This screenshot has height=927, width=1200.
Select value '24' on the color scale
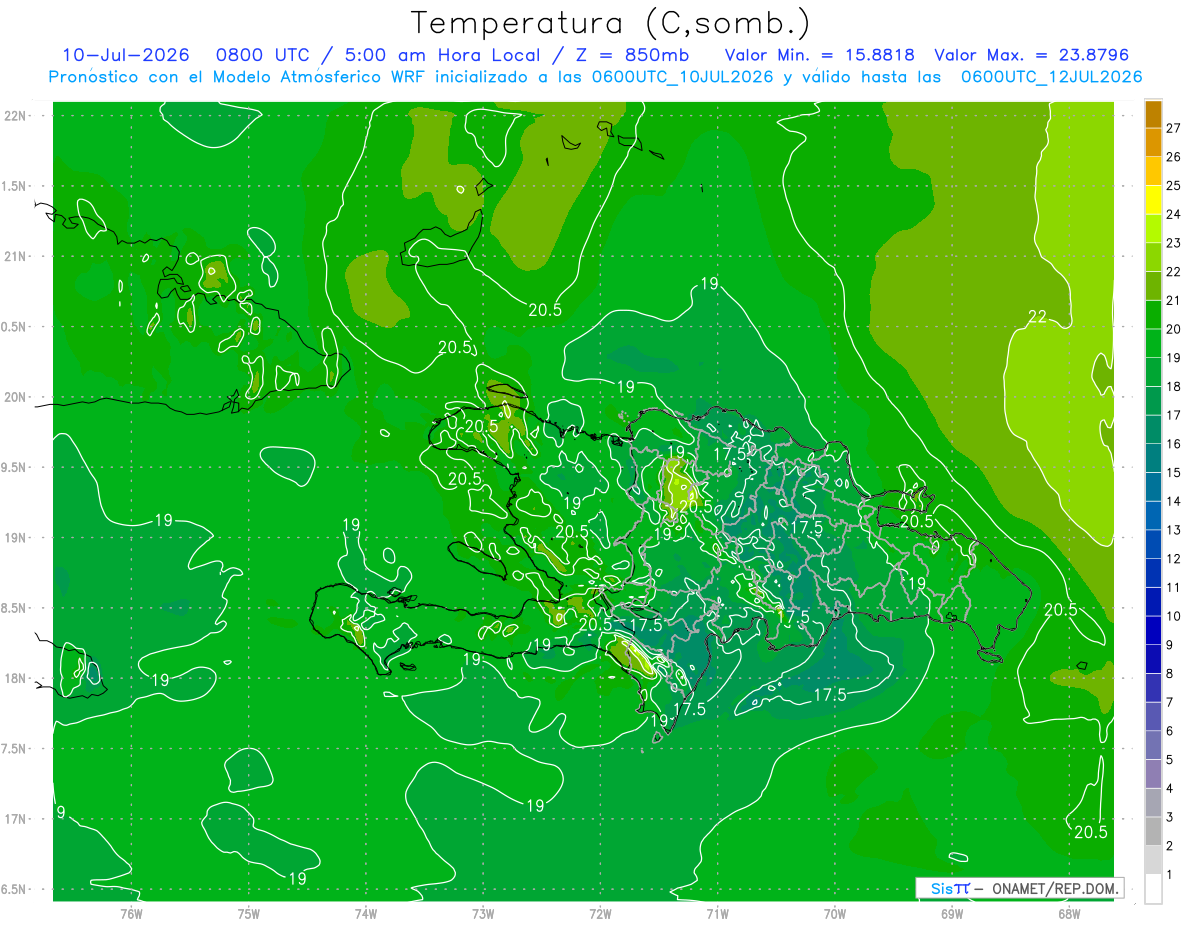tap(1173, 214)
